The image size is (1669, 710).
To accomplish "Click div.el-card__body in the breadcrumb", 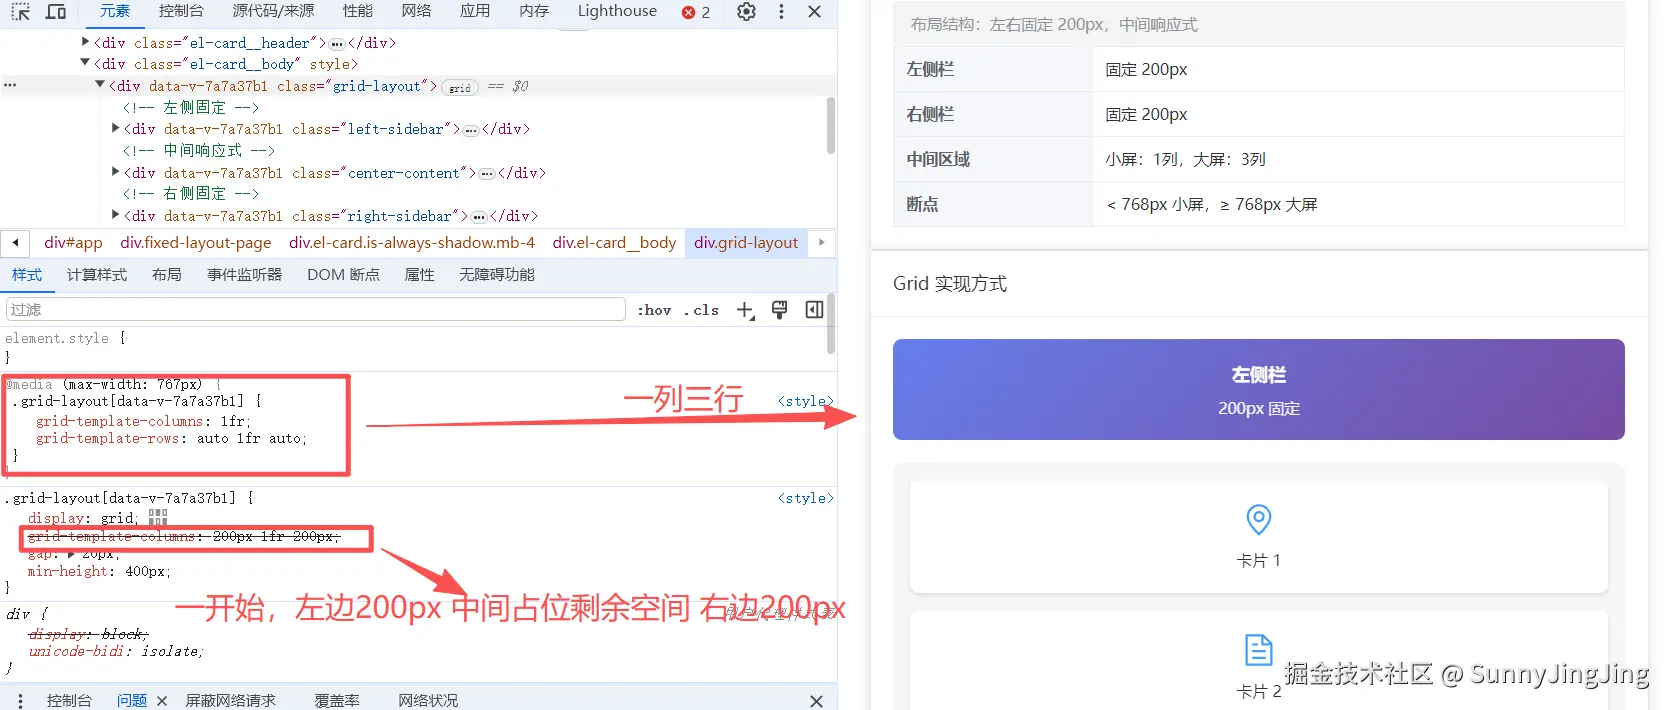I will [614, 243].
